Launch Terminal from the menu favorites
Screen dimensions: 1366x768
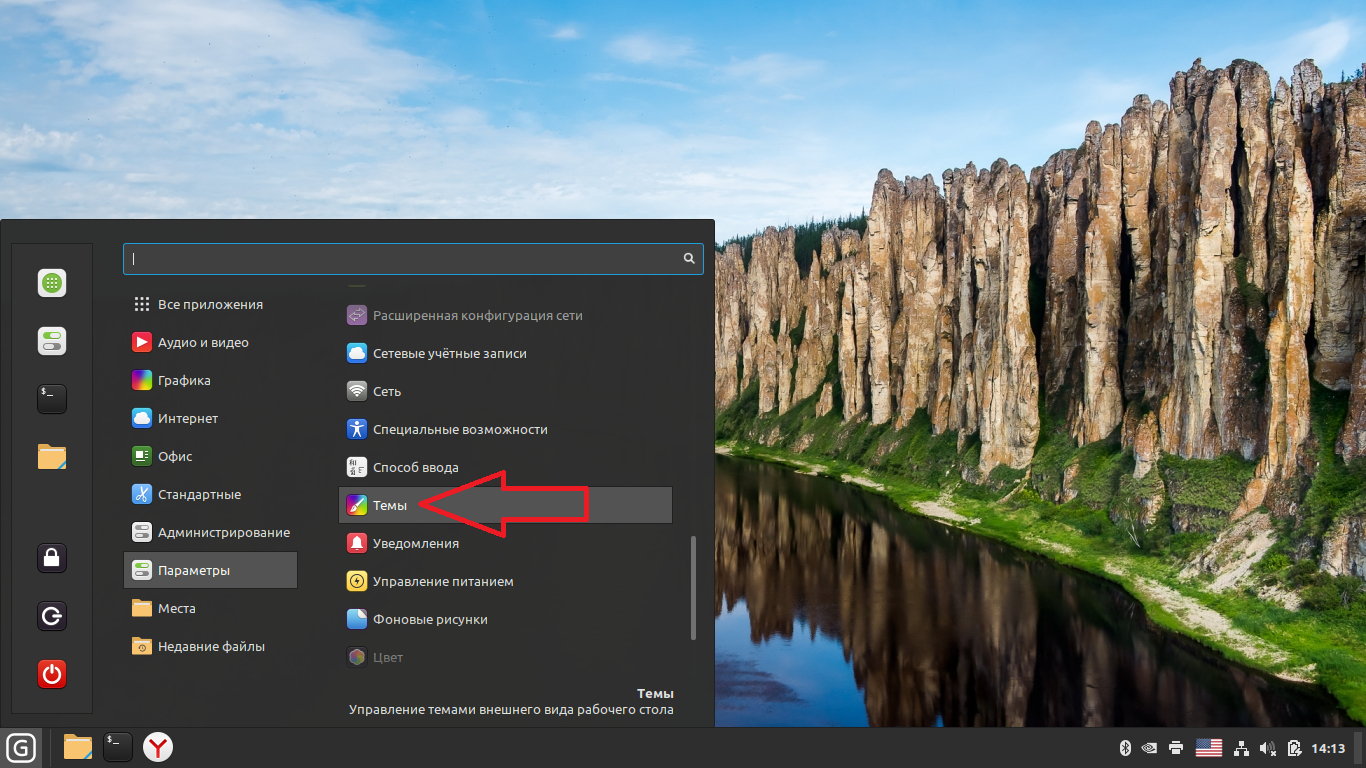(52, 399)
